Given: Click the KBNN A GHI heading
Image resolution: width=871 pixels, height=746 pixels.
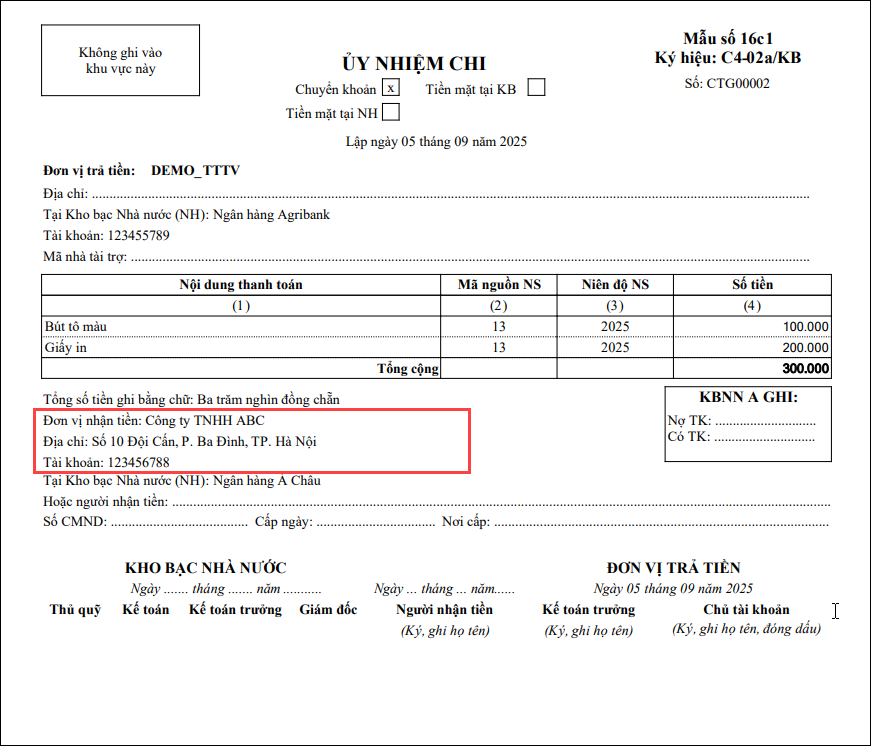Looking at the screenshot, I should pyautogui.click(x=748, y=397).
